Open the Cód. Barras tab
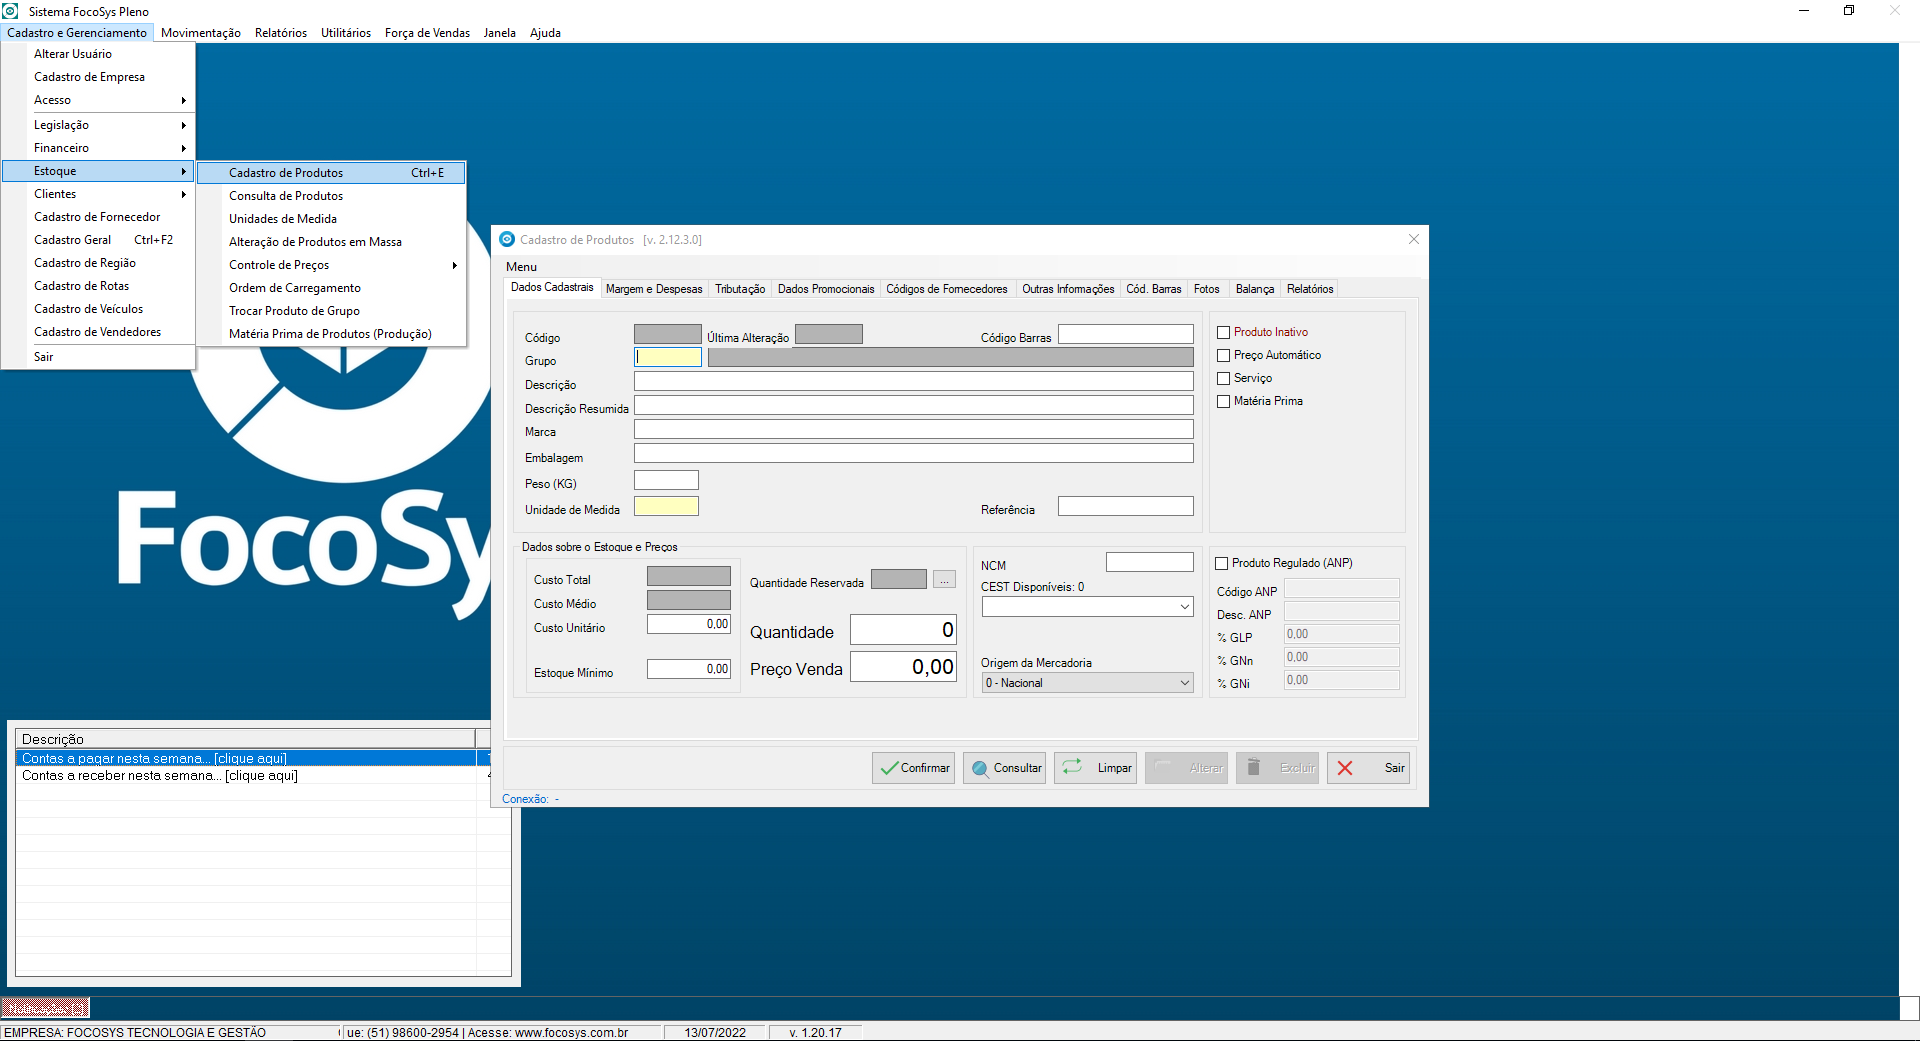Image resolution: width=1920 pixels, height=1041 pixels. (1154, 289)
